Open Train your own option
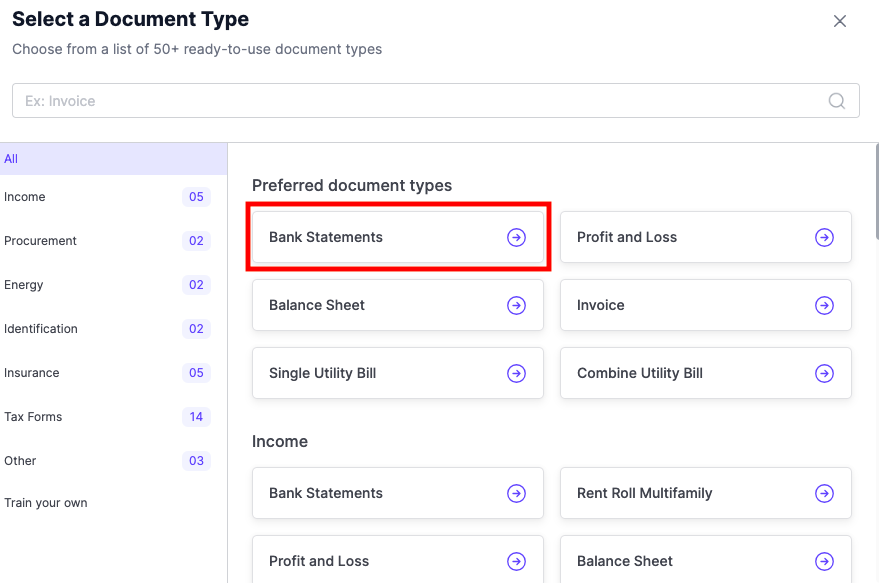The height and width of the screenshot is (583, 879). point(46,503)
